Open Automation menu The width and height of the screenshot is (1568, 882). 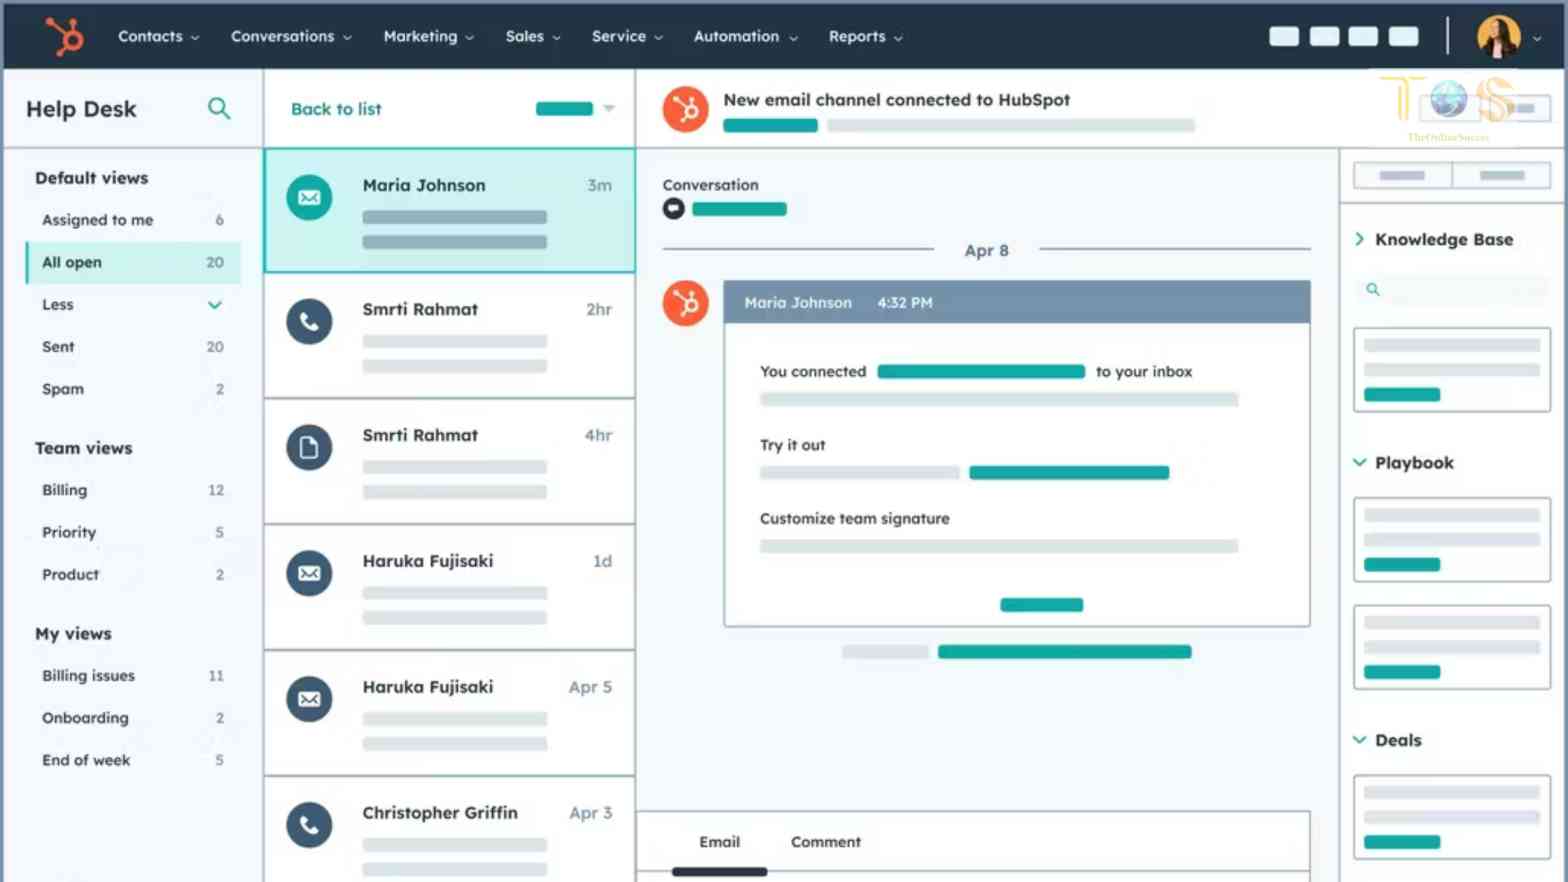pyautogui.click(x=745, y=37)
